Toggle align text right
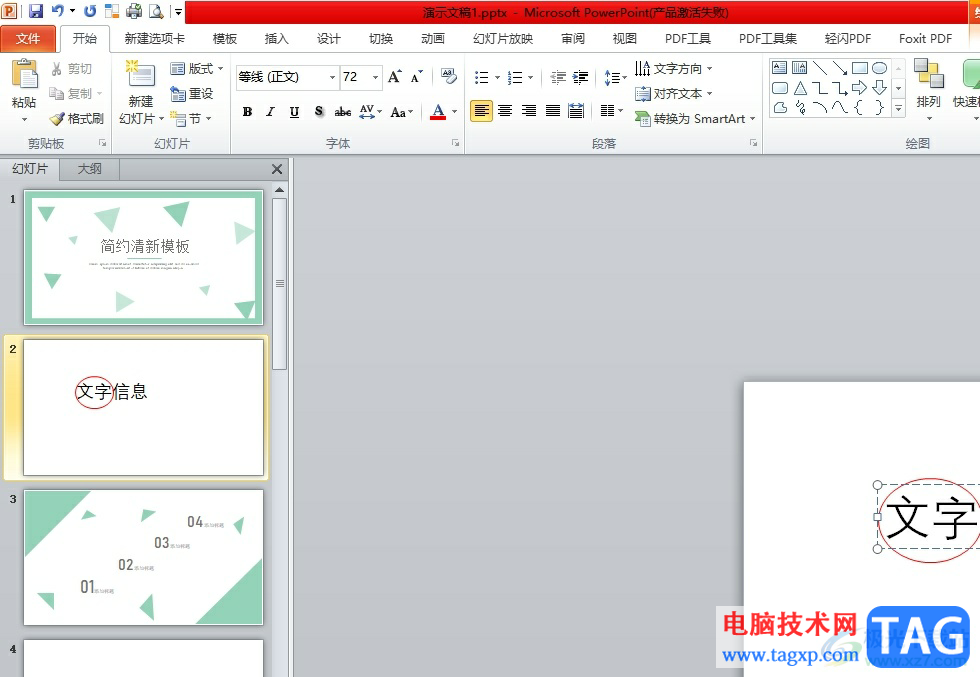This screenshot has width=980, height=677. pos(529,111)
